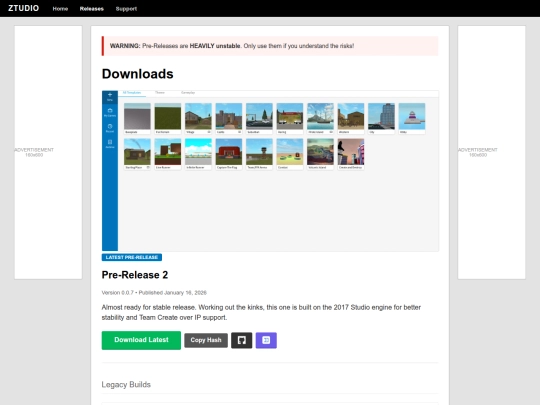540x405 pixels.
Task: Click My Games icon in preview sidebar
Action: click(x=110, y=112)
